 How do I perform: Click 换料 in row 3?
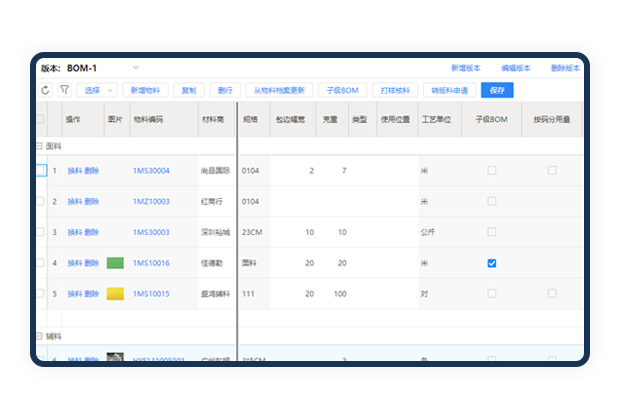75,232
